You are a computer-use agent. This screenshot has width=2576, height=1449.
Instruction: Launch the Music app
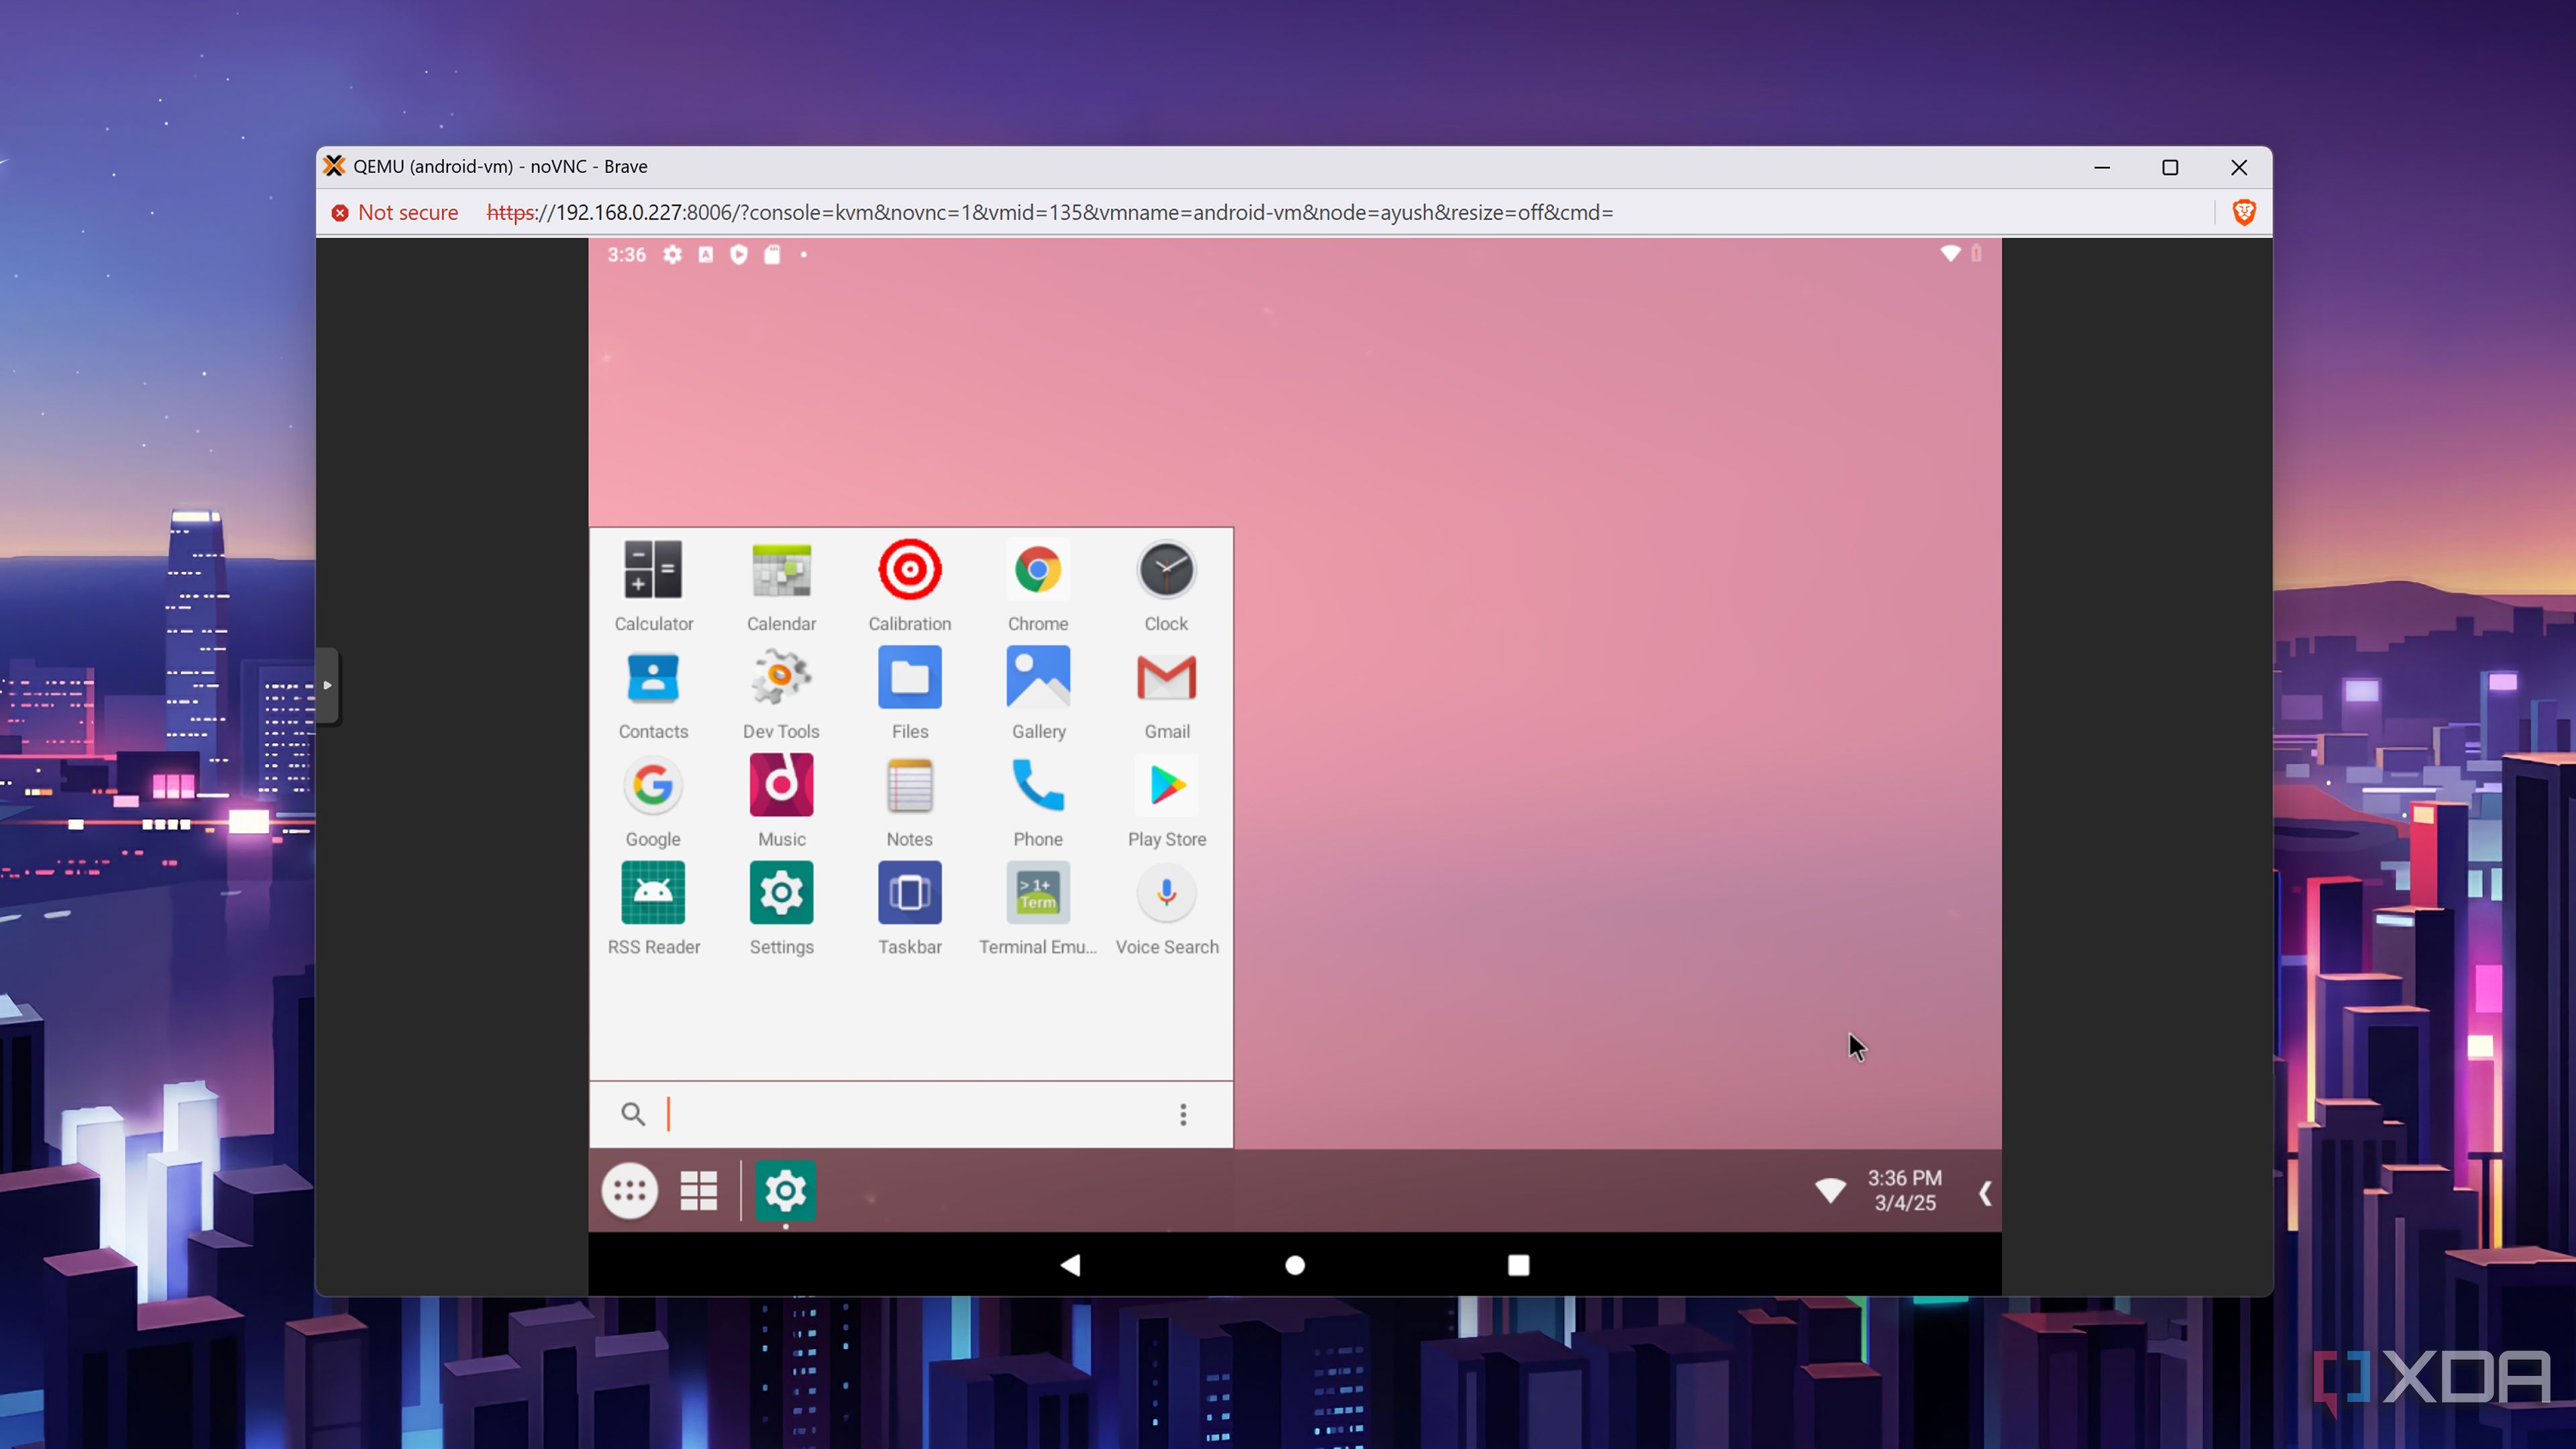781,802
